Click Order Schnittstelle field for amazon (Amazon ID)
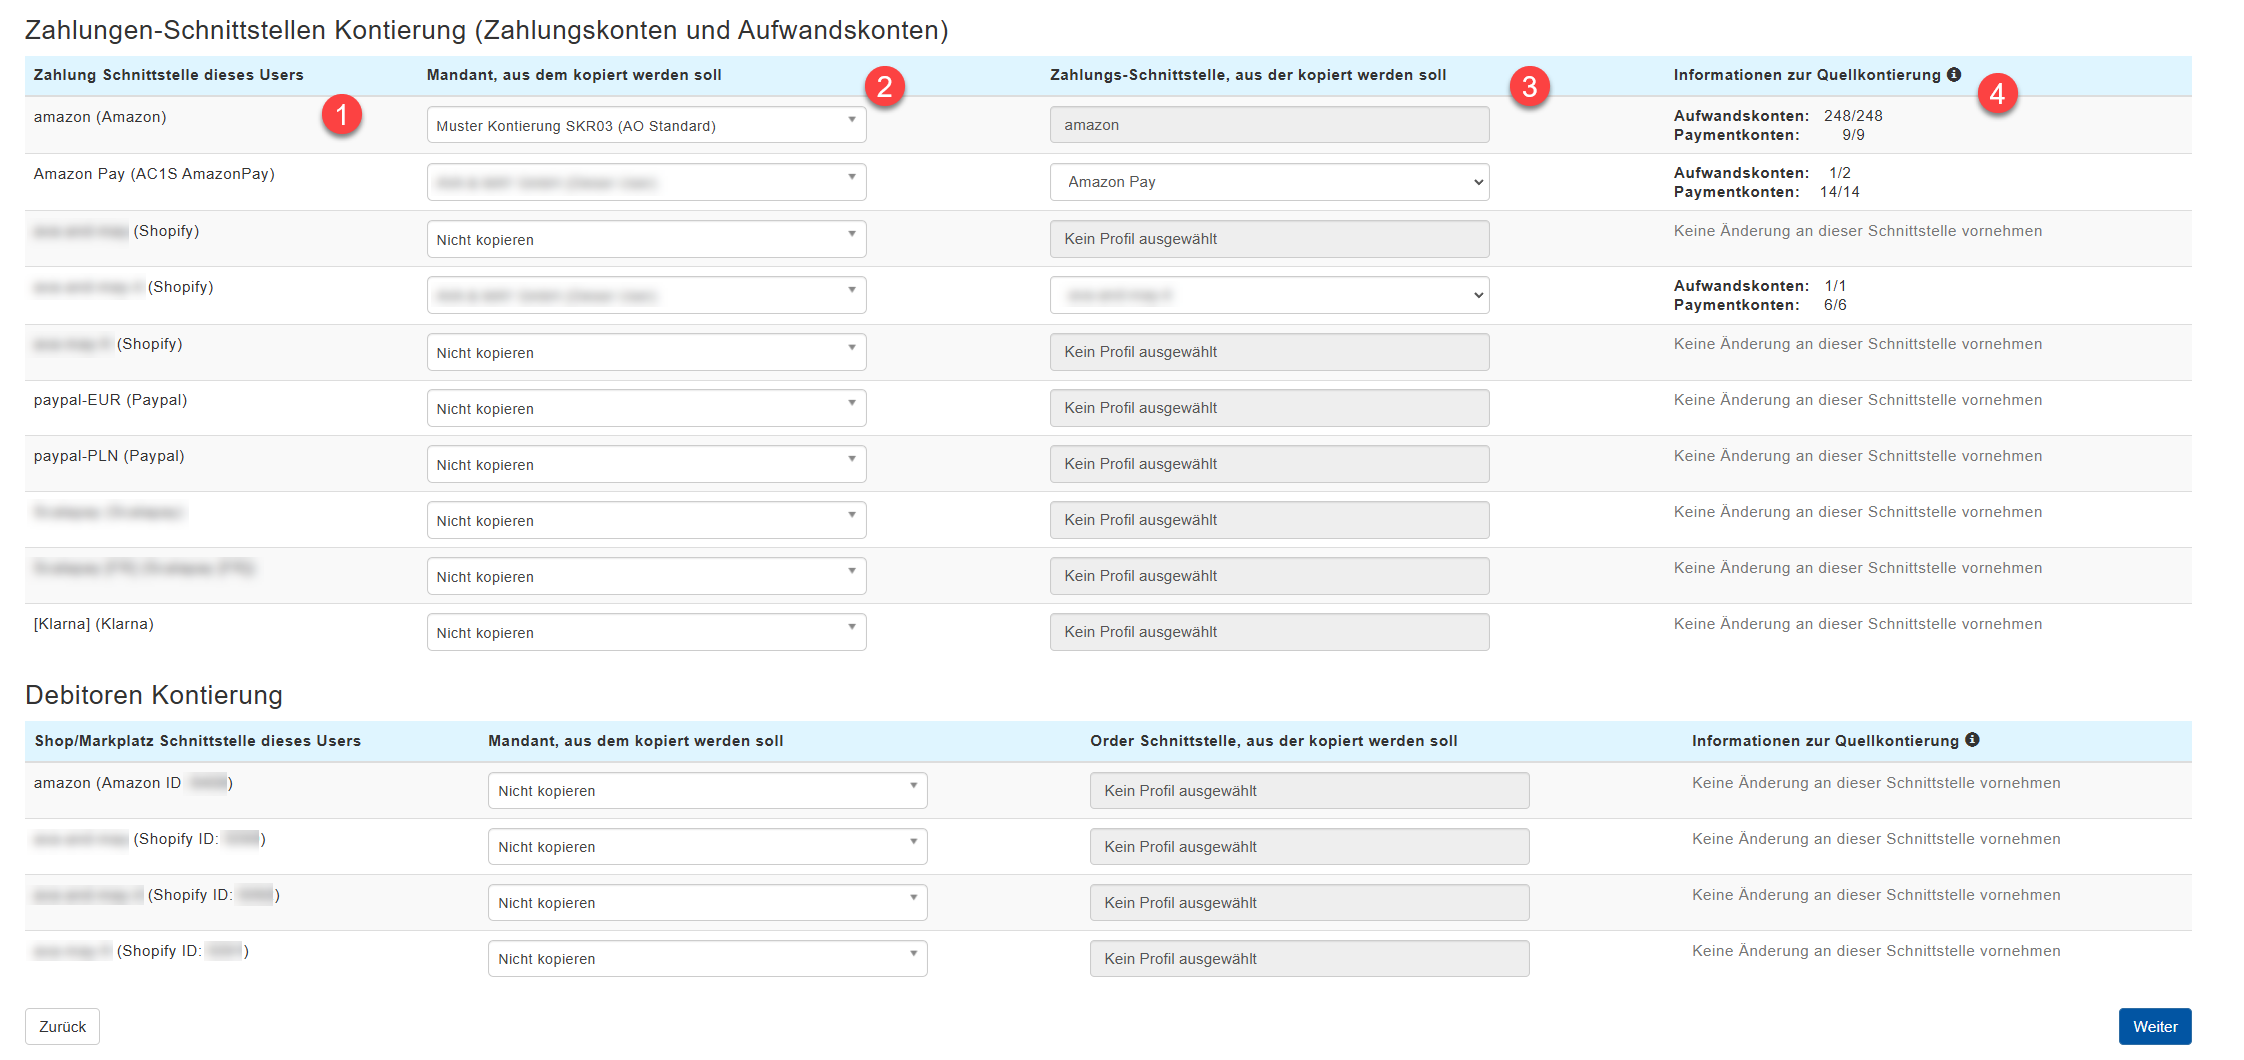This screenshot has height=1060, width=2244. [x=1309, y=791]
